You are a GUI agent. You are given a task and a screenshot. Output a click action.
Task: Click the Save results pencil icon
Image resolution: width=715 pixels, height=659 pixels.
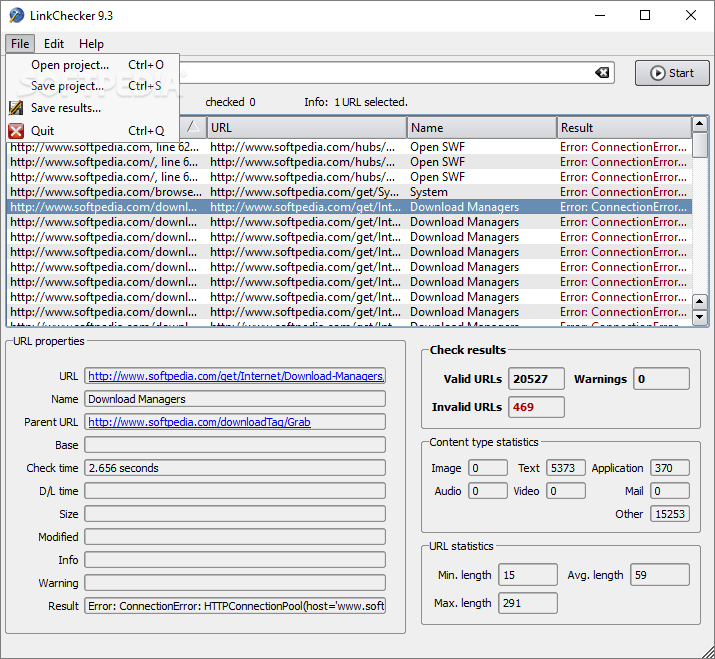[x=16, y=108]
